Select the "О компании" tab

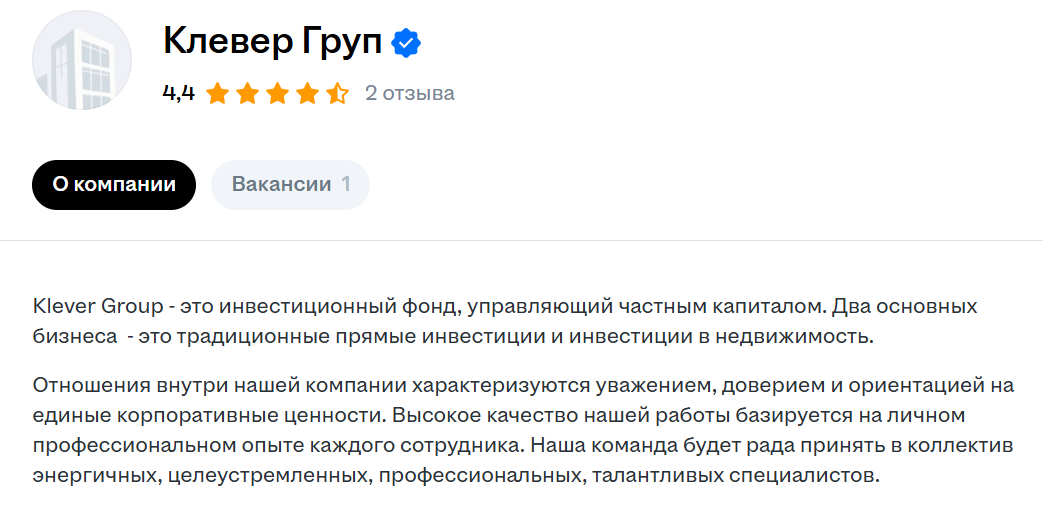[114, 185]
